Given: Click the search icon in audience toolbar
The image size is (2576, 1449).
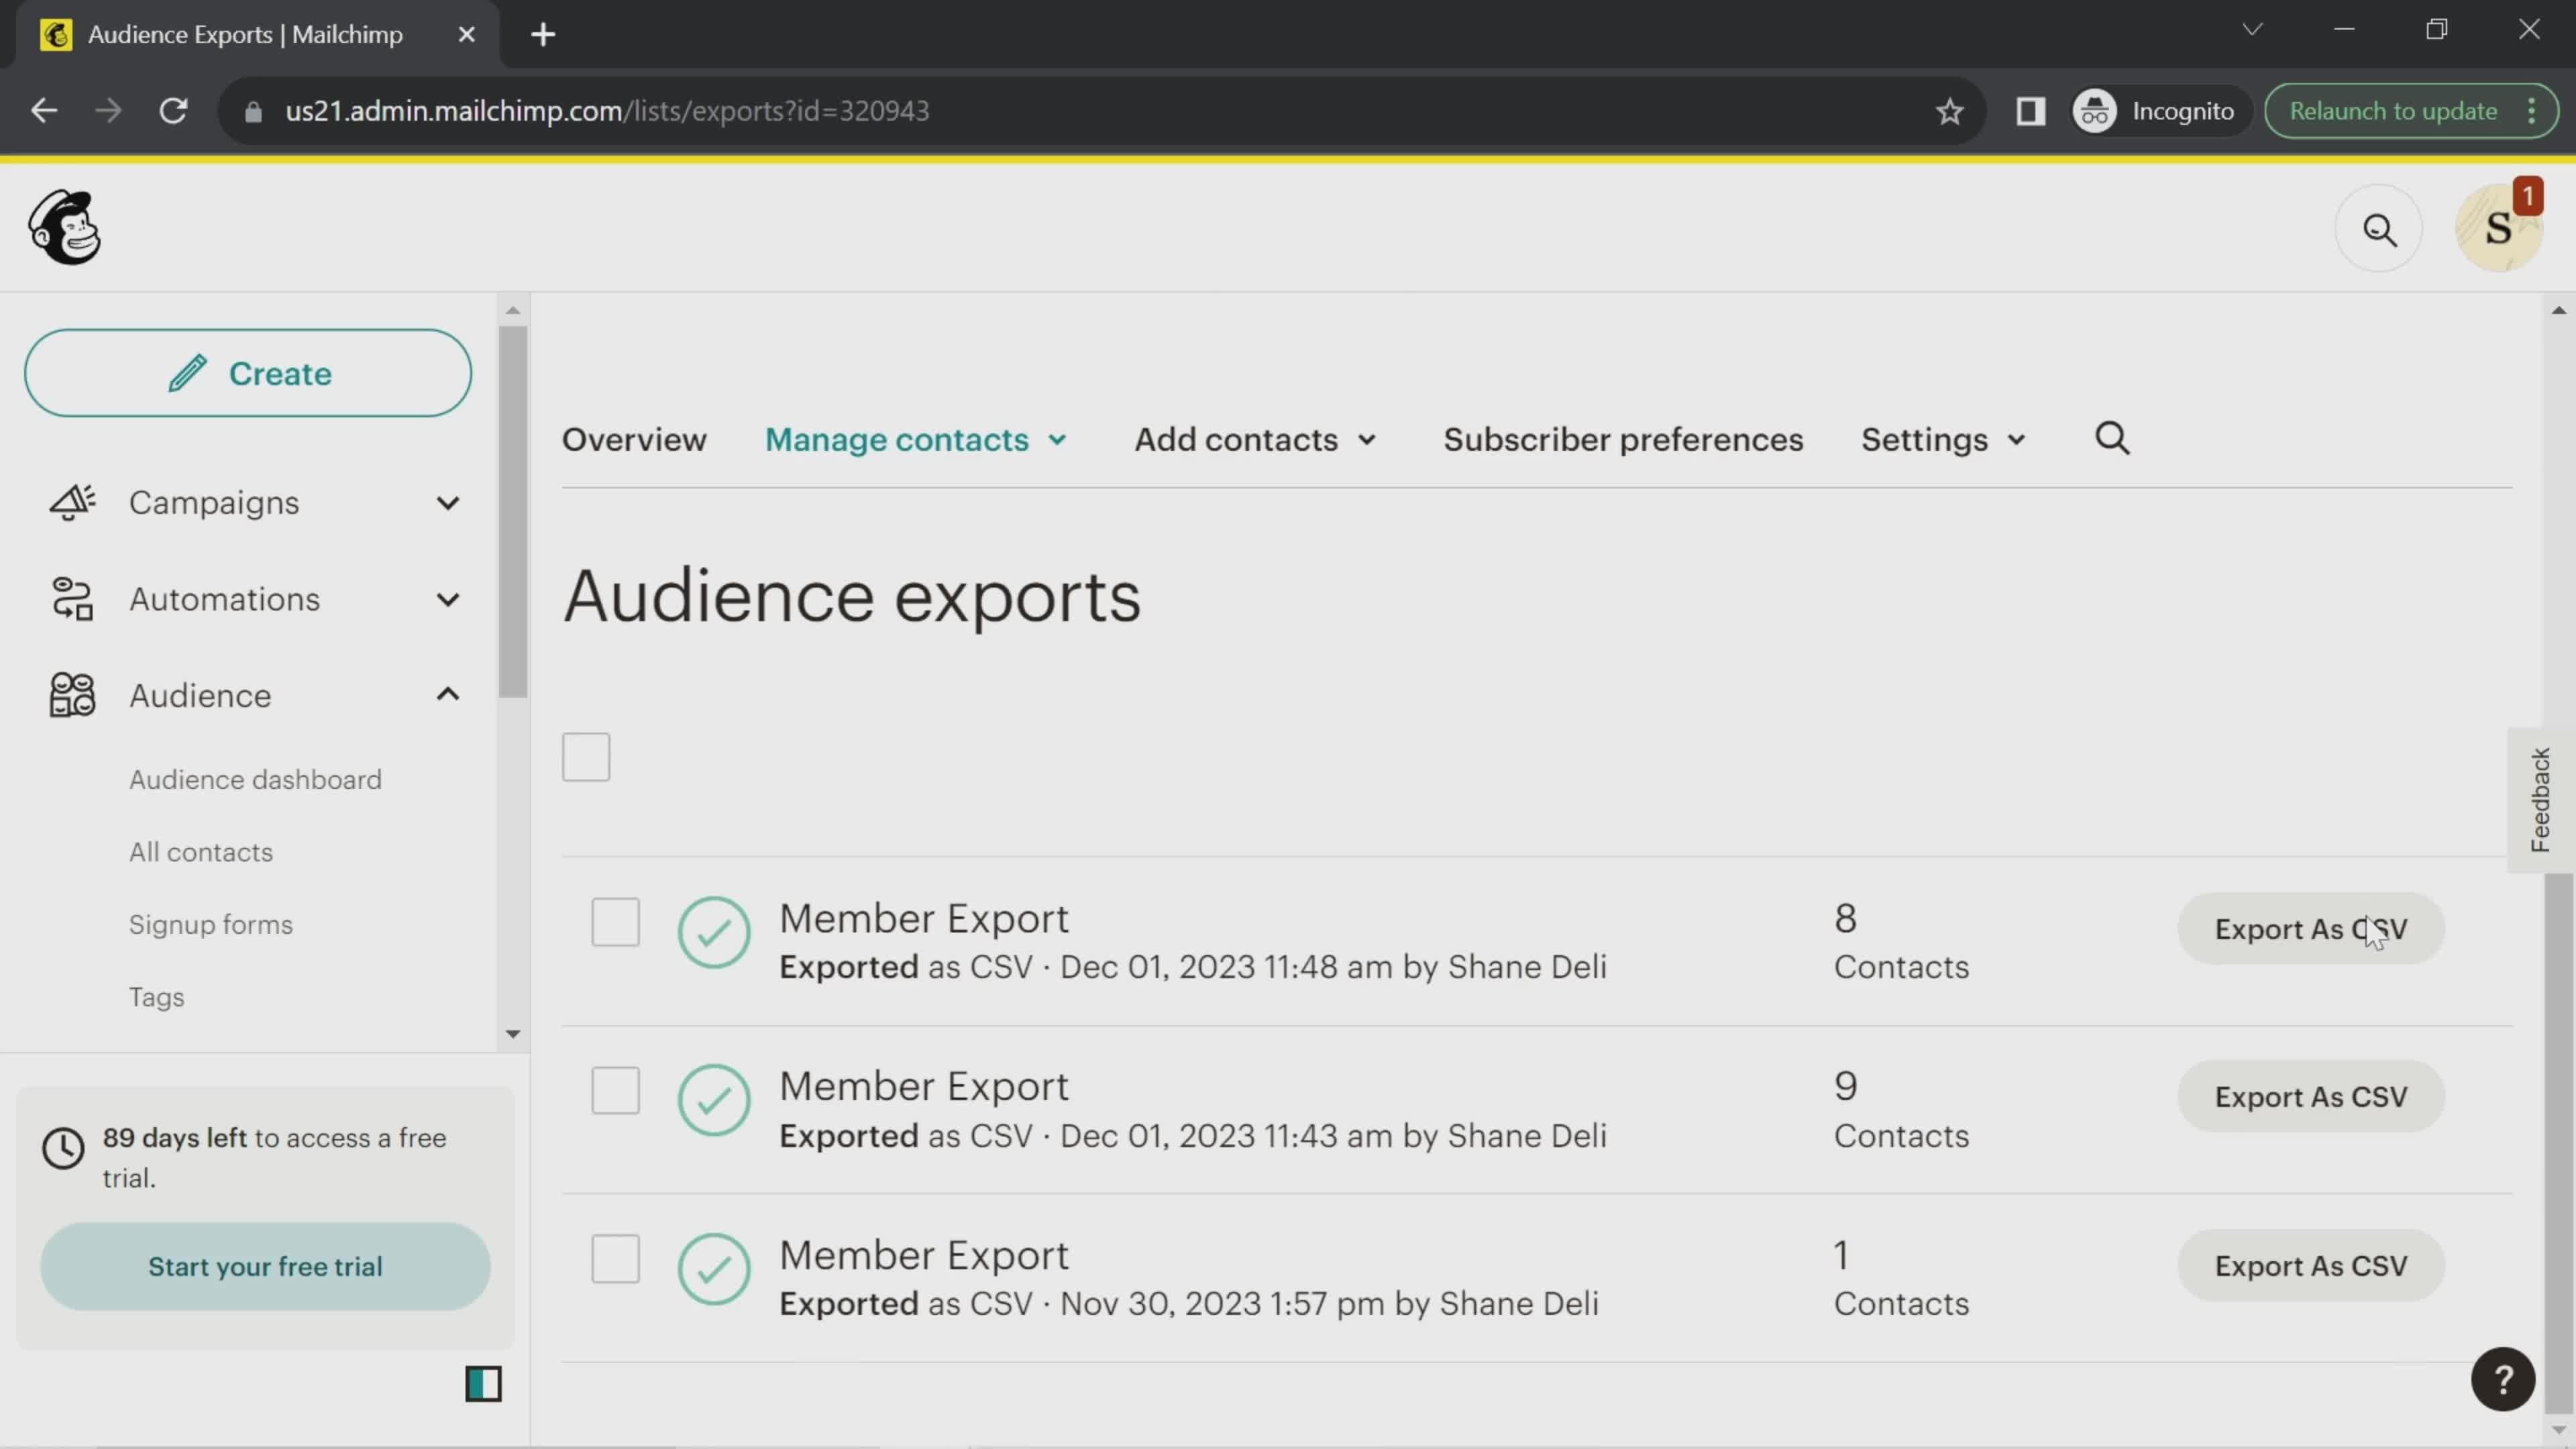Looking at the screenshot, I should coord(2112,439).
